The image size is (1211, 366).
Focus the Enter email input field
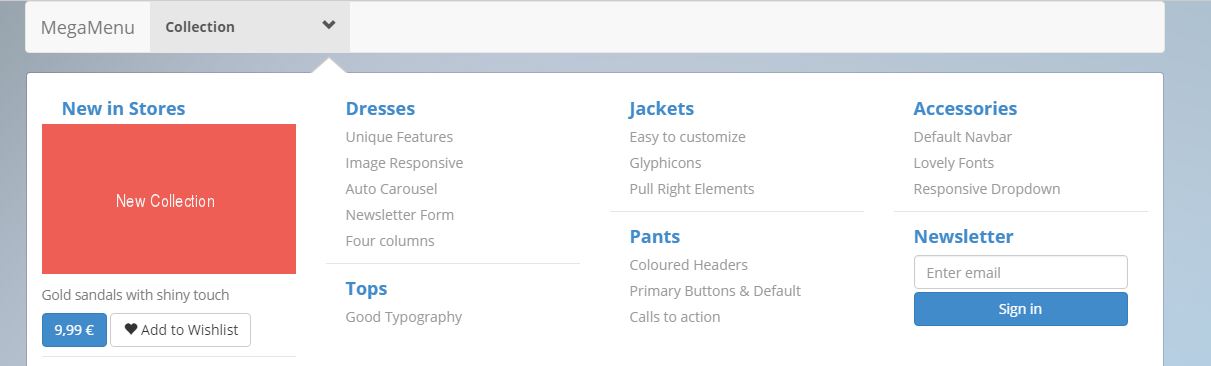click(1020, 272)
